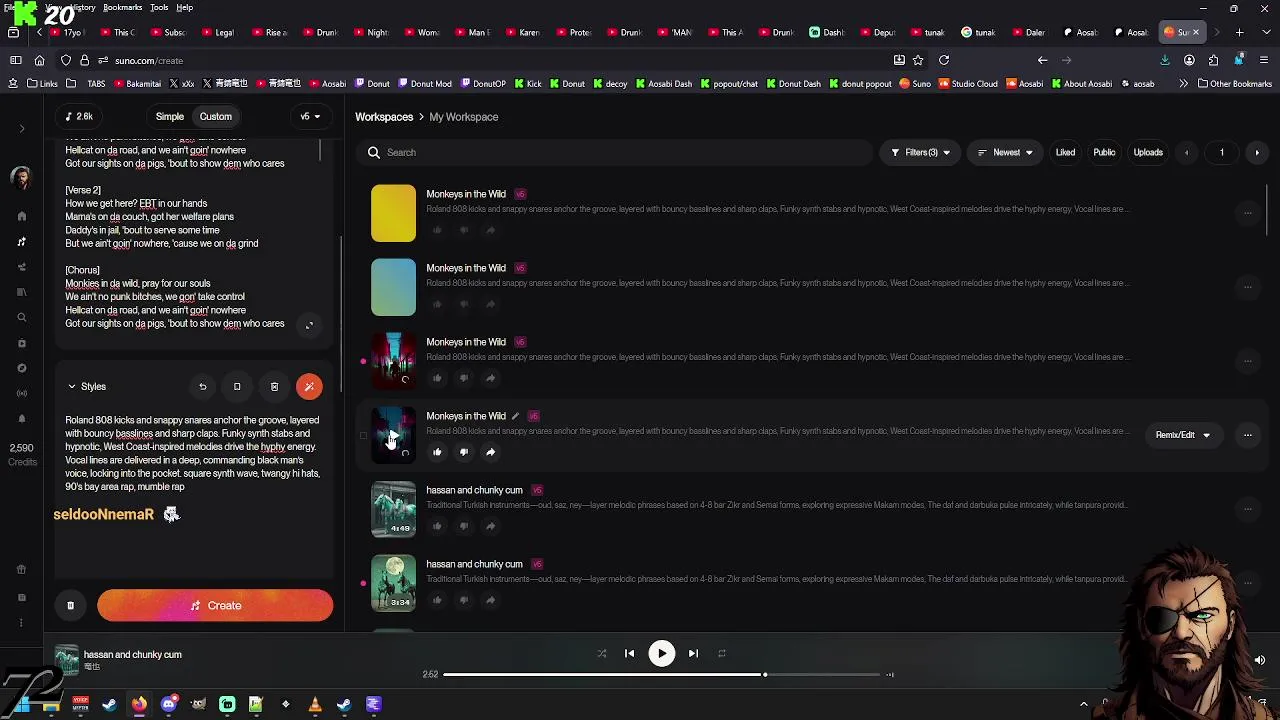This screenshot has height=720, width=1280.
Task: Open the v6 model version dropdown
Action: [x=310, y=117]
